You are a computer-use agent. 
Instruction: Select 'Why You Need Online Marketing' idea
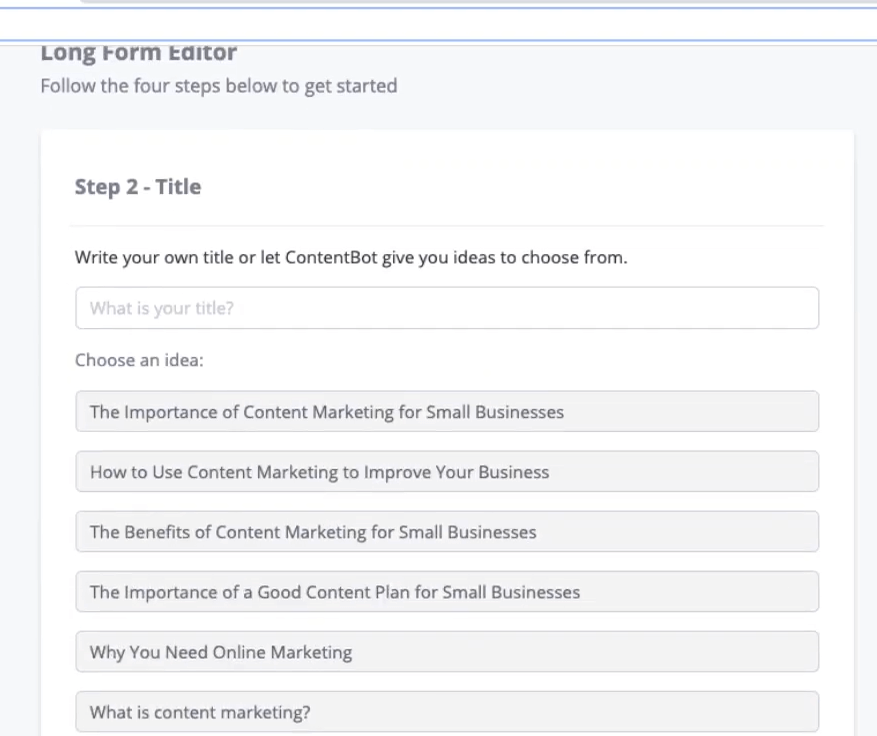tap(447, 652)
